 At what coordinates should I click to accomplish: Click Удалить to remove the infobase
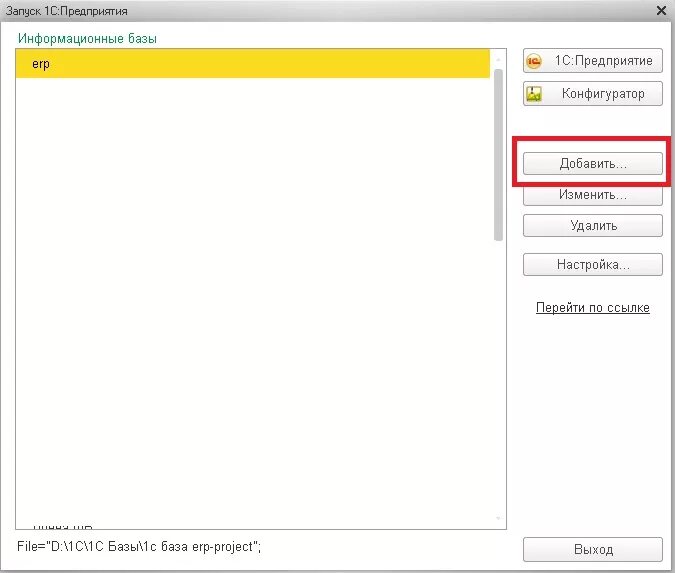tap(592, 226)
